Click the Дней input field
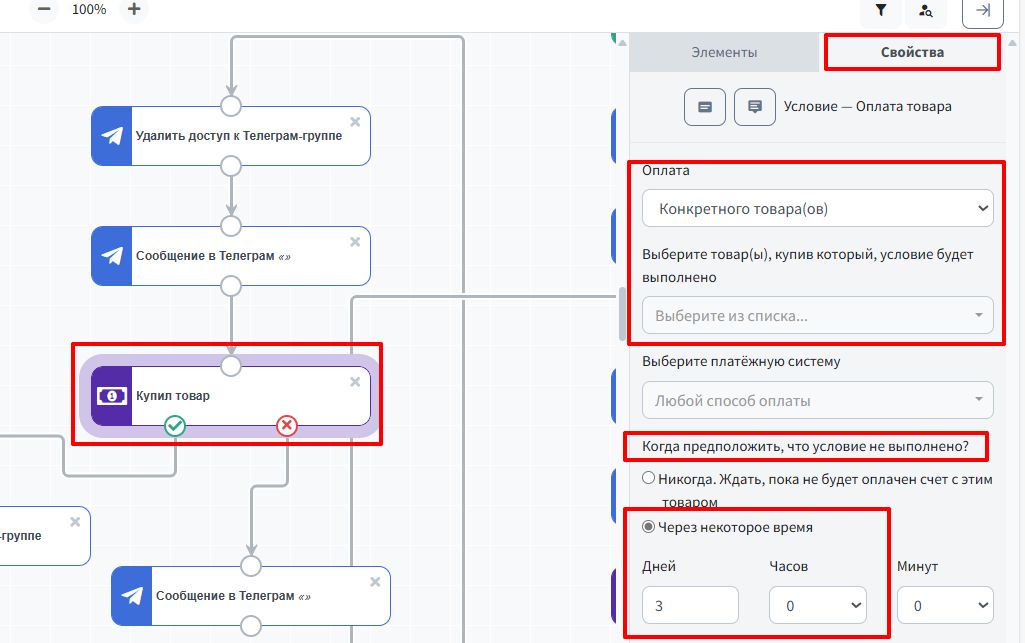Image resolution: width=1025 pixels, height=643 pixels. point(690,605)
